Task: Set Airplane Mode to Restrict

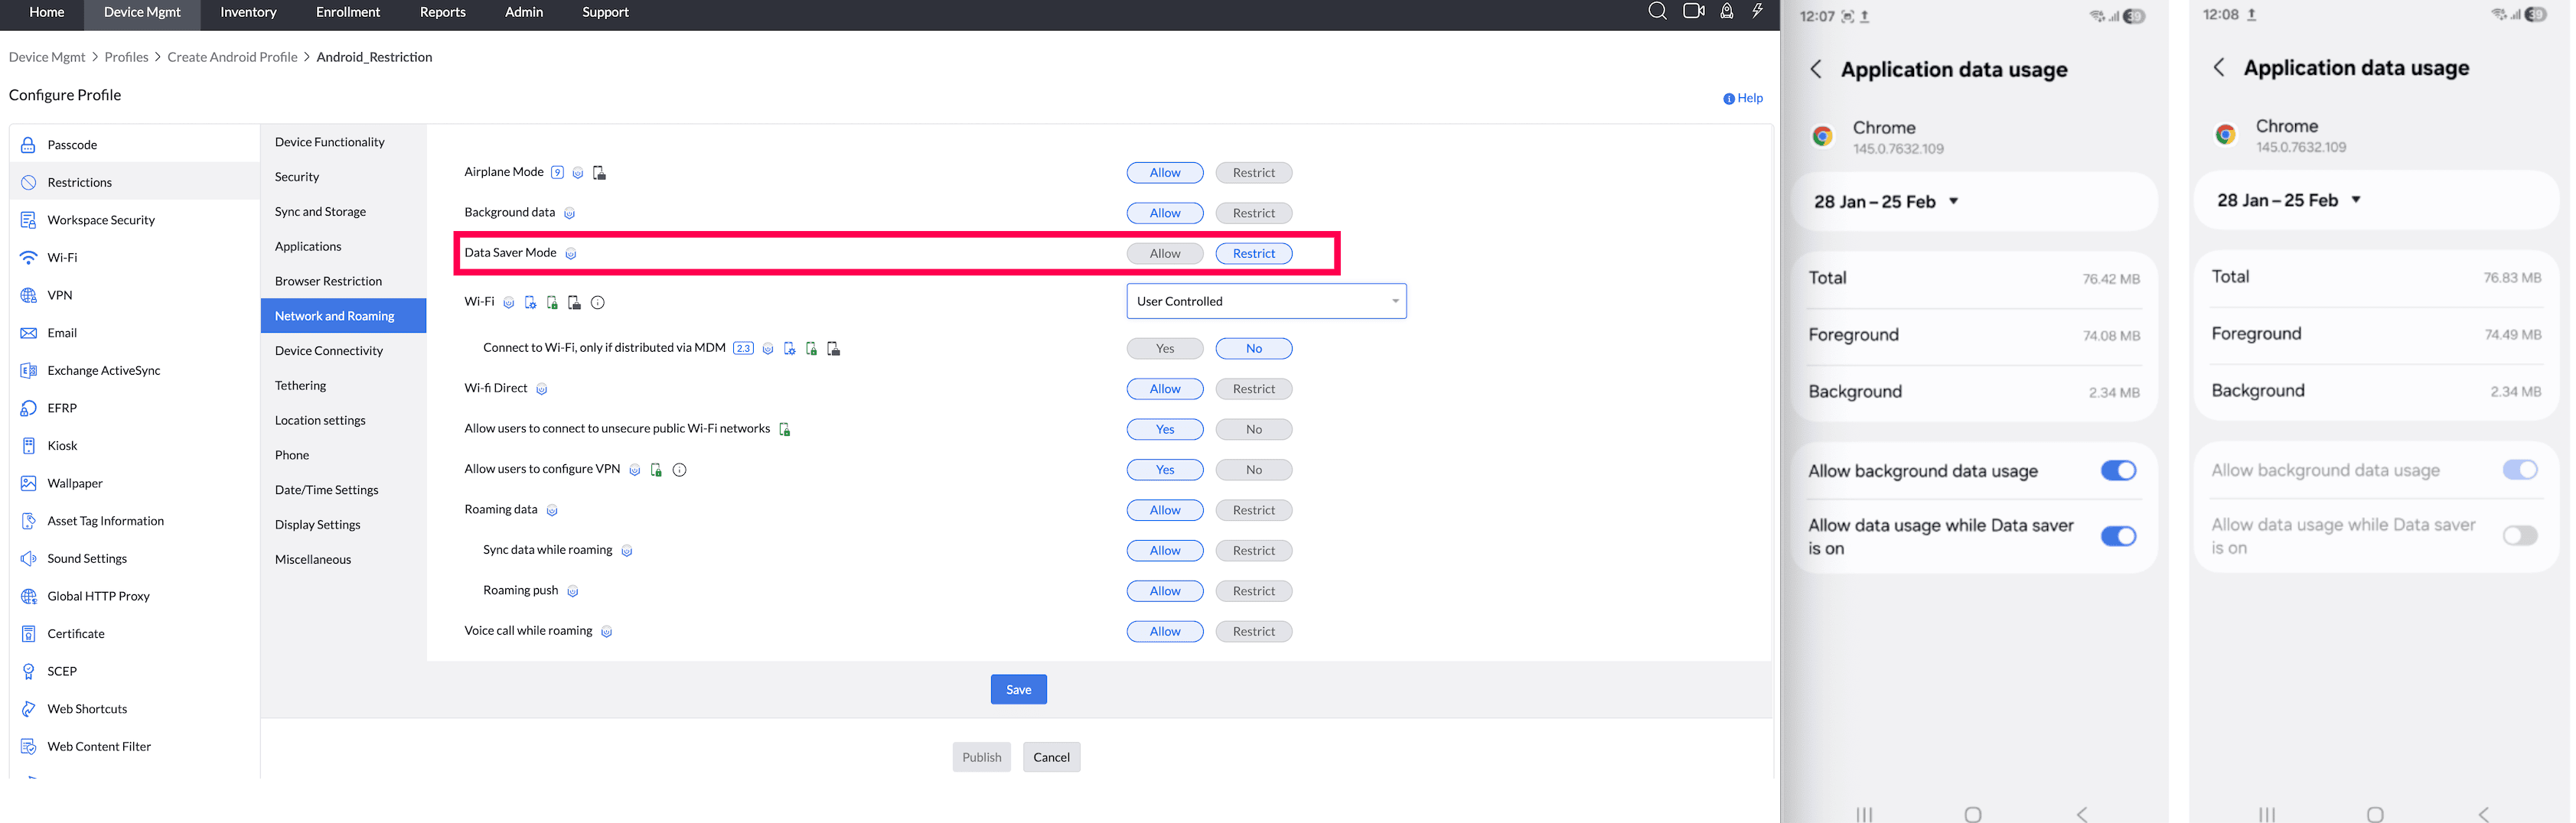Action: coord(1253,173)
